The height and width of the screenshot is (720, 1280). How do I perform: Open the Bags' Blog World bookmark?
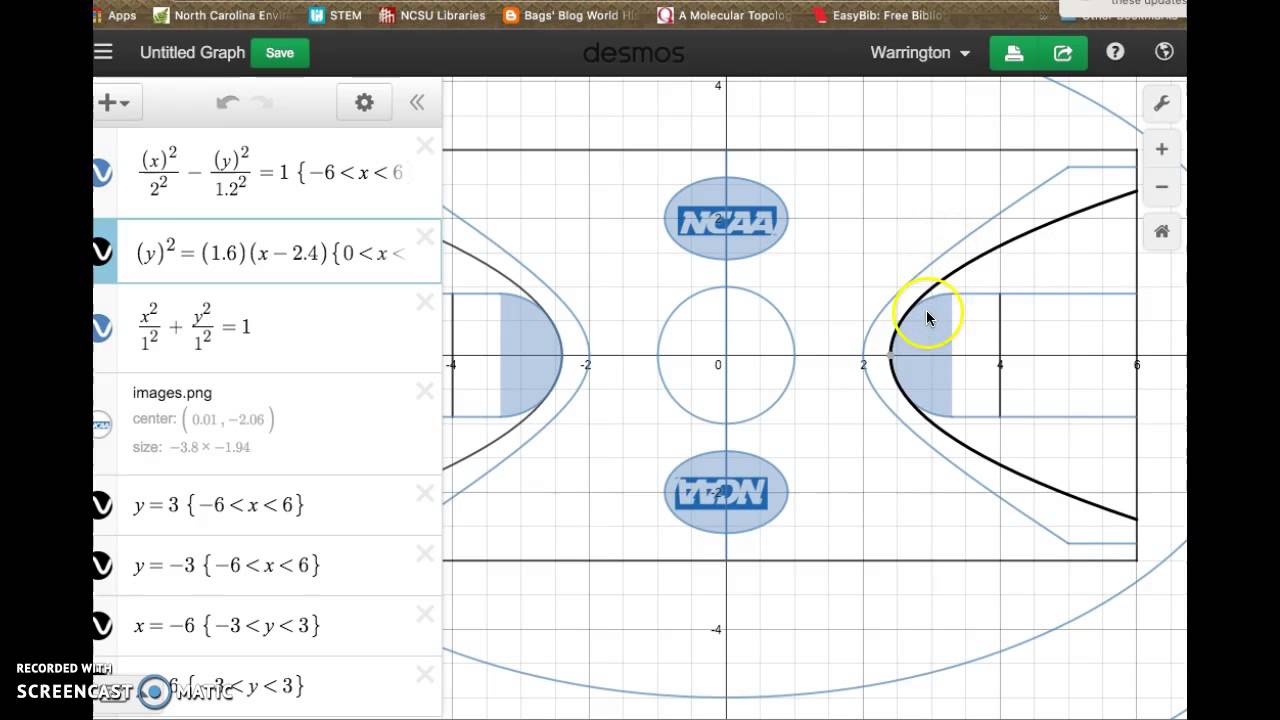pos(571,15)
